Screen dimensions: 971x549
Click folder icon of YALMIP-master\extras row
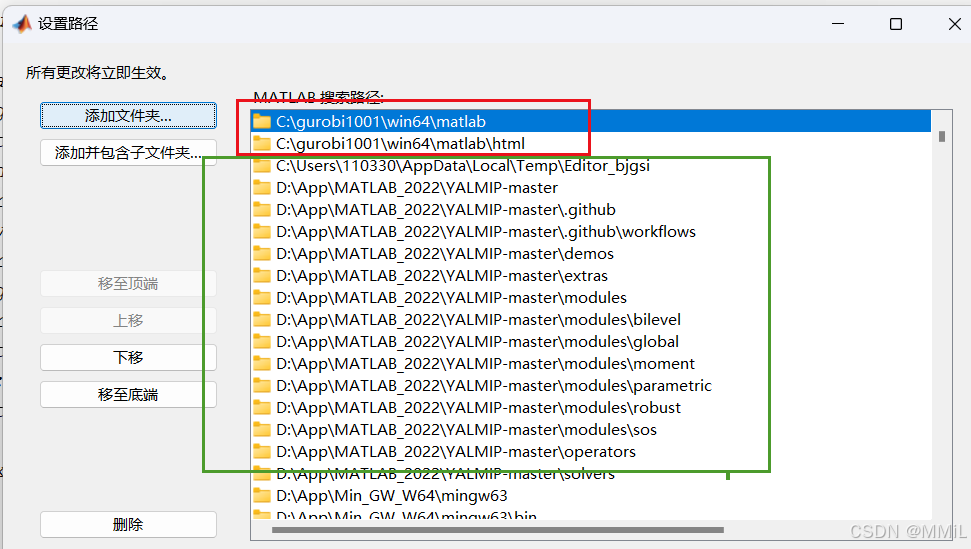click(x=262, y=275)
